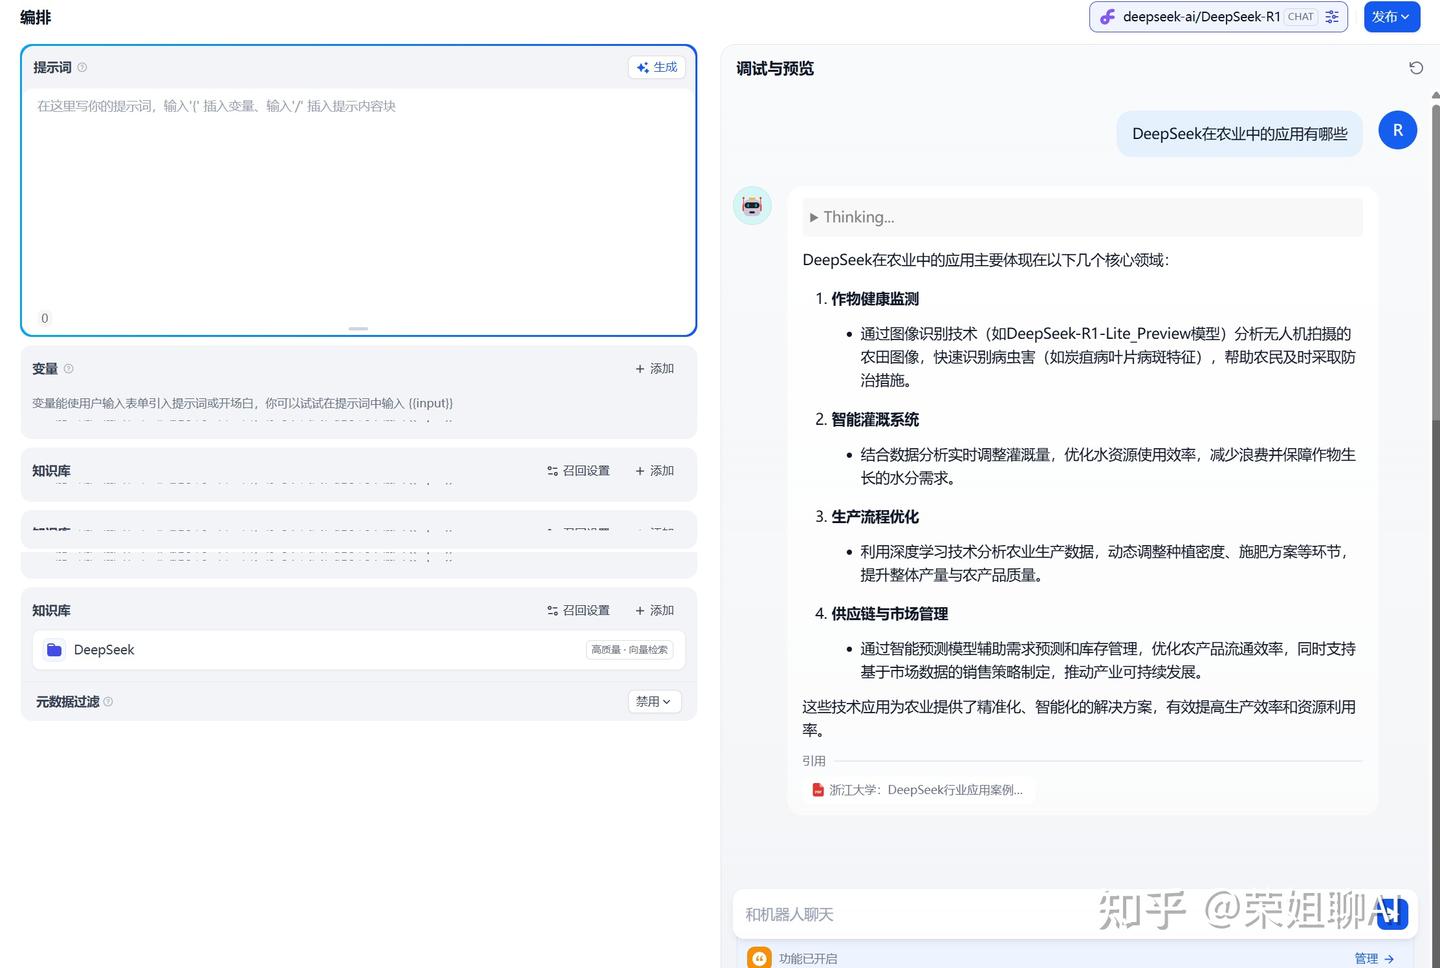Click 生成 to auto-generate the prompt
This screenshot has height=968, width=1440.
657,67
